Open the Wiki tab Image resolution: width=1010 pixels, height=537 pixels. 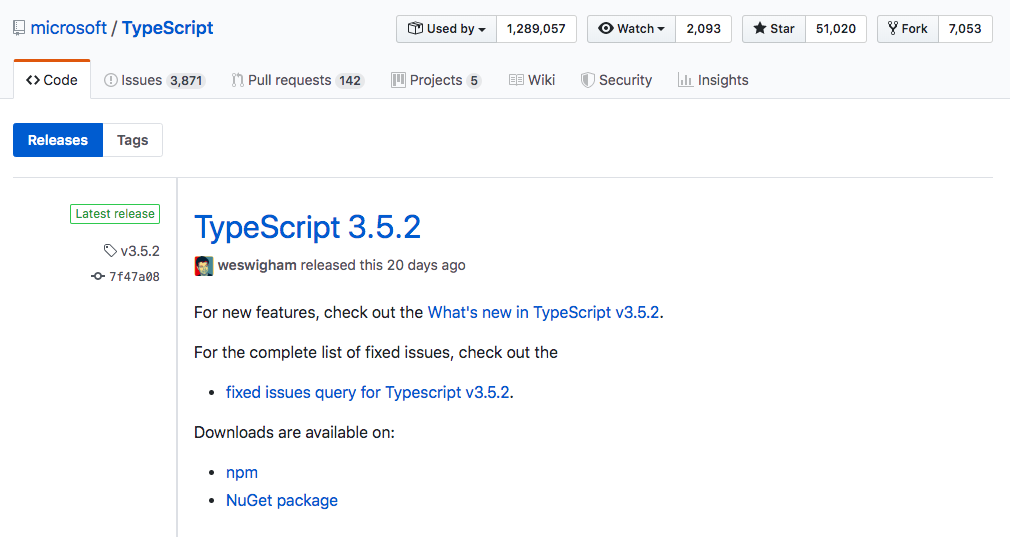pos(531,80)
